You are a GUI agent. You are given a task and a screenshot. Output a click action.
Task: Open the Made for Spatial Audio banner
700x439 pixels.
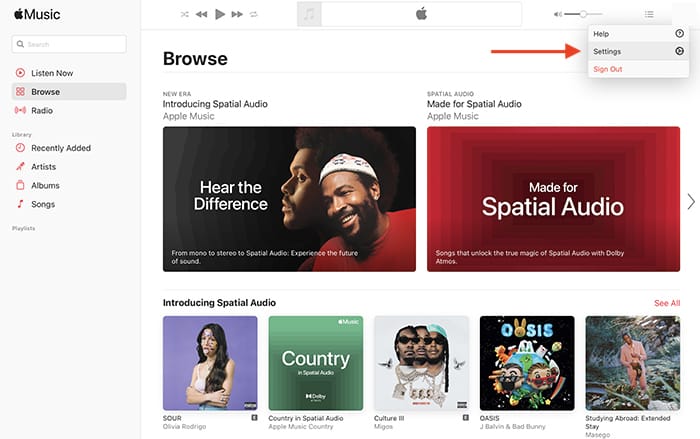(x=554, y=199)
